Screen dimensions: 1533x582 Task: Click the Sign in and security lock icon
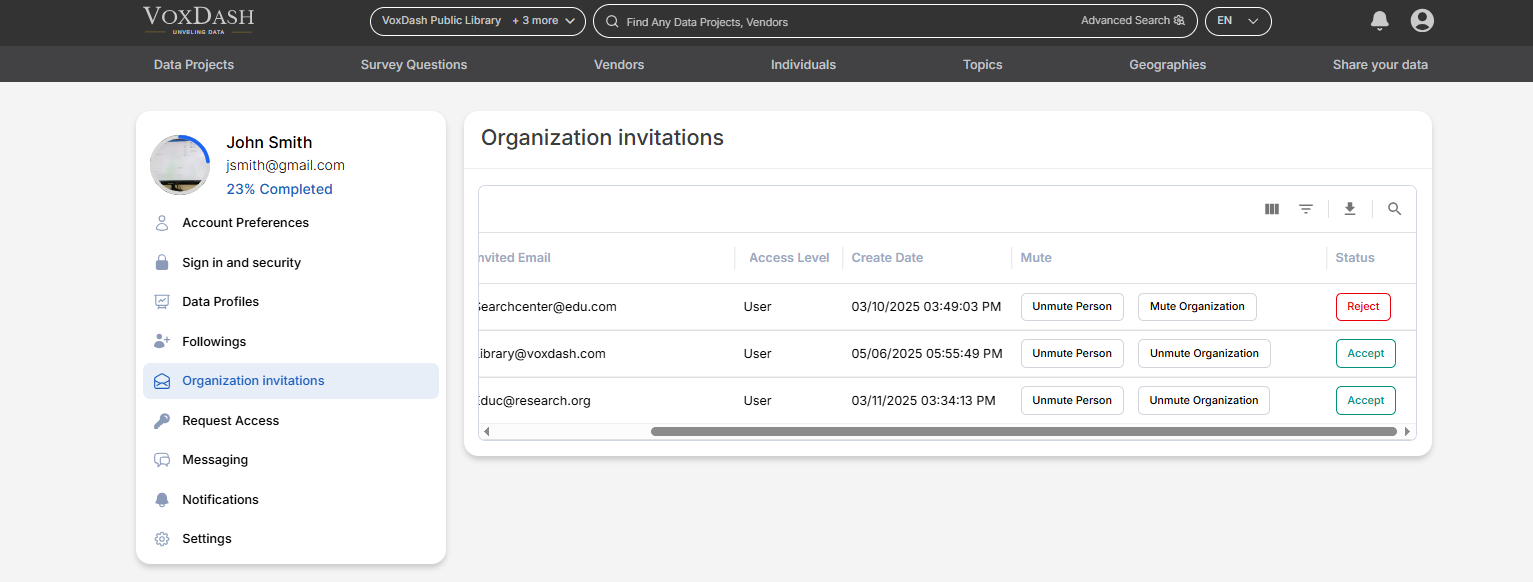tap(162, 263)
